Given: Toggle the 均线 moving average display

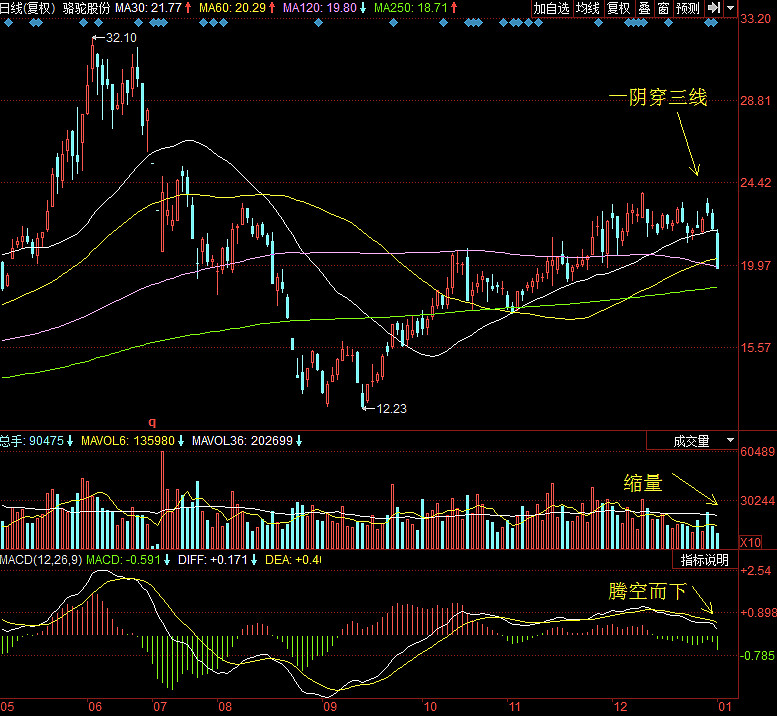Looking at the screenshot, I should click(x=588, y=8).
